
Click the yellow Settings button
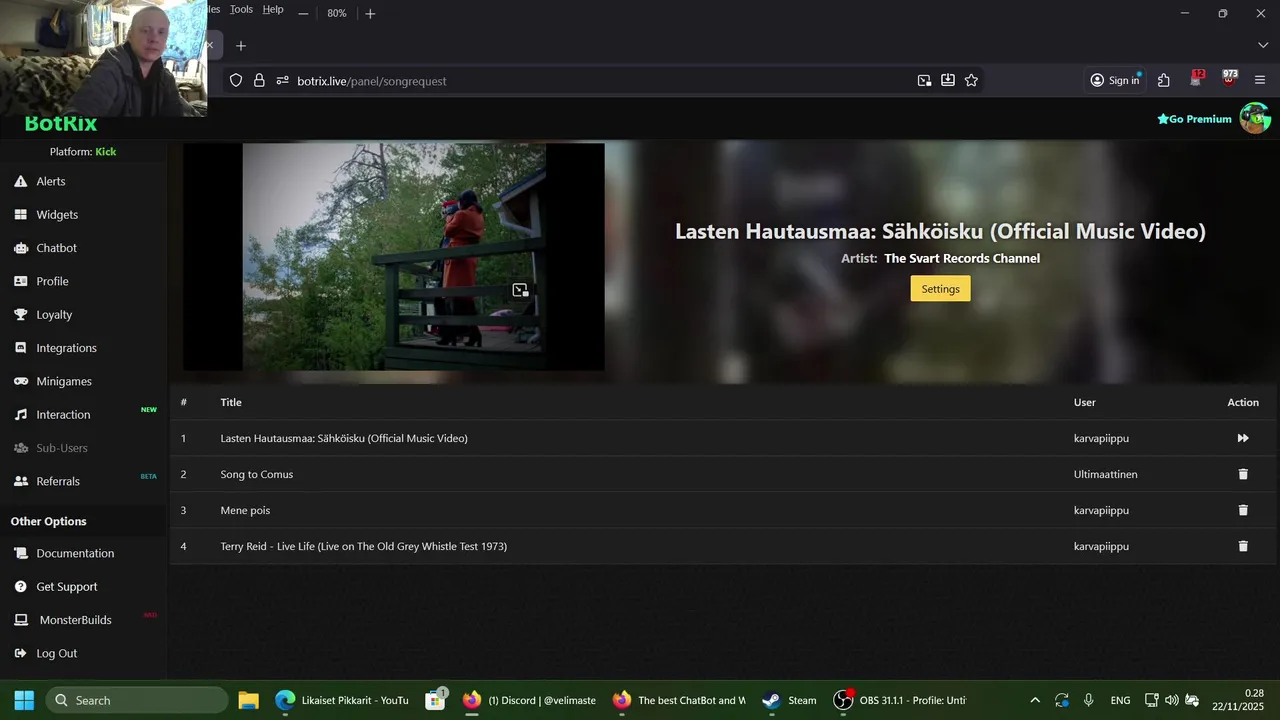click(x=940, y=289)
